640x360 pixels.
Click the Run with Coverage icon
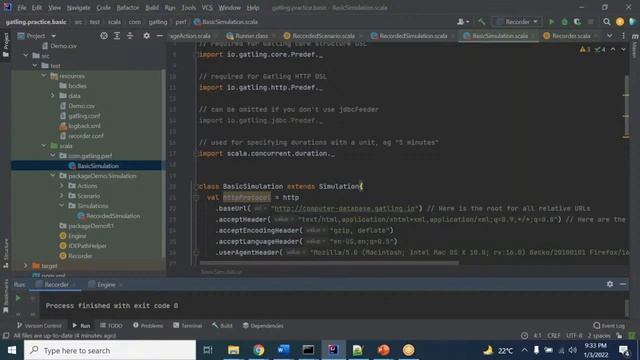pos(577,22)
